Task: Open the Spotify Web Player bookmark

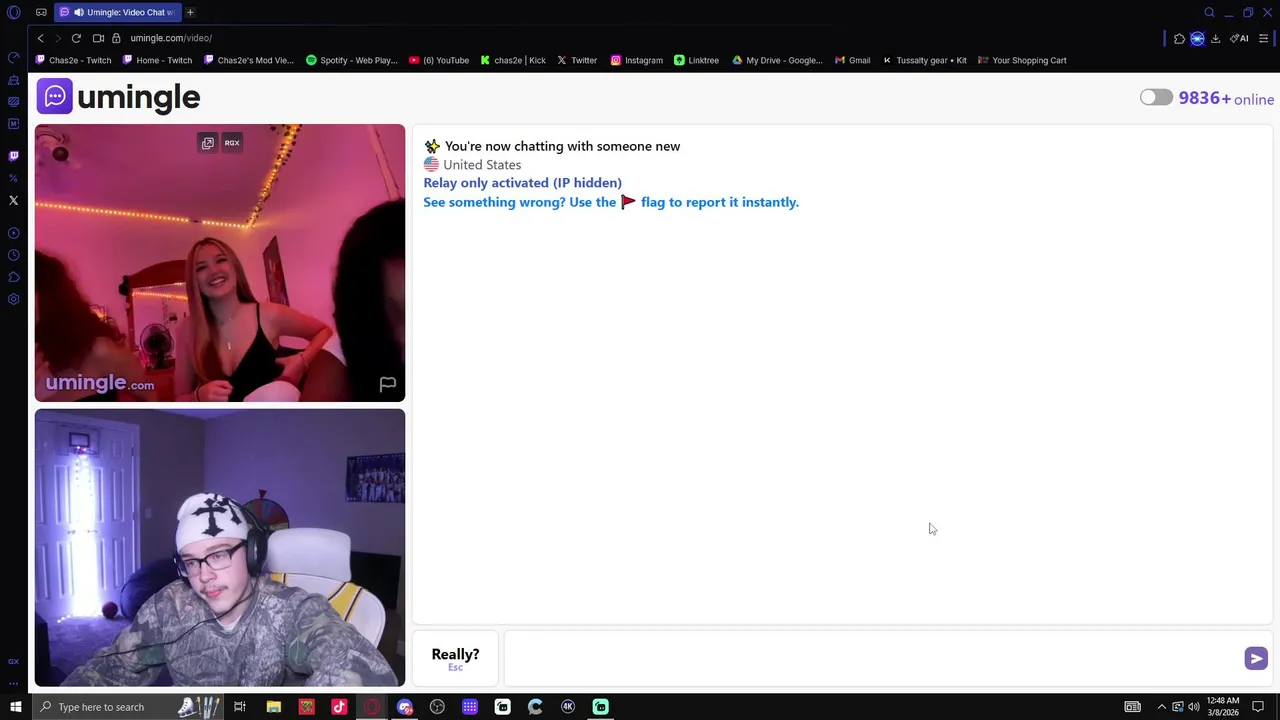Action: (x=352, y=60)
